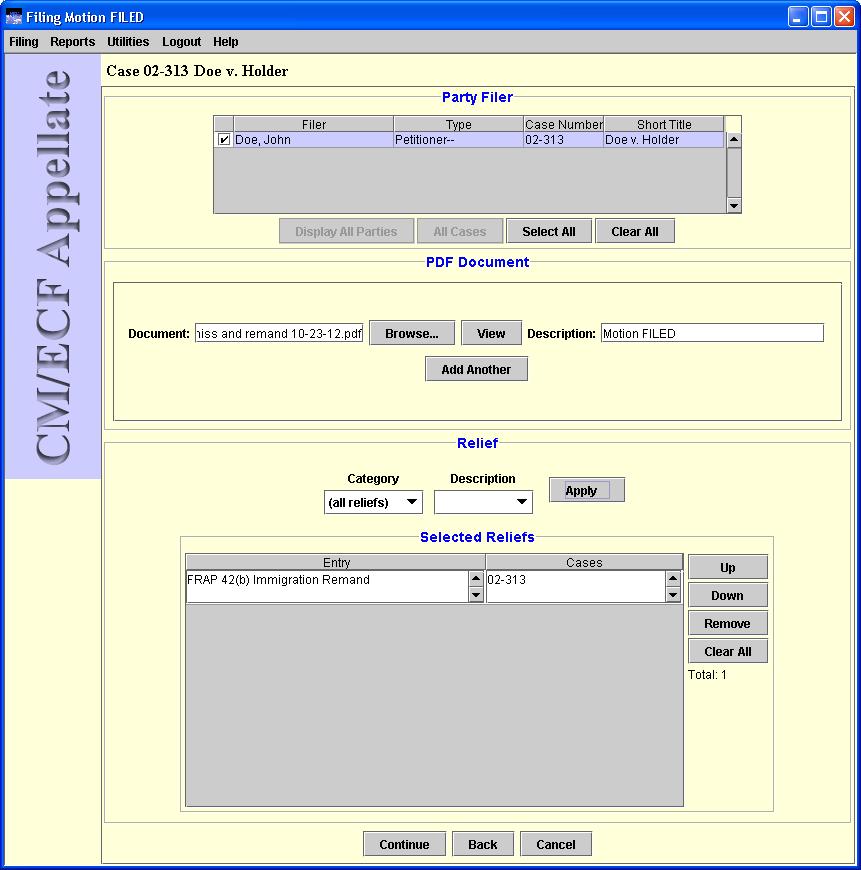This screenshot has height=870, width=861.
Task: Click the Entry column header
Action: click(x=336, y=562)
